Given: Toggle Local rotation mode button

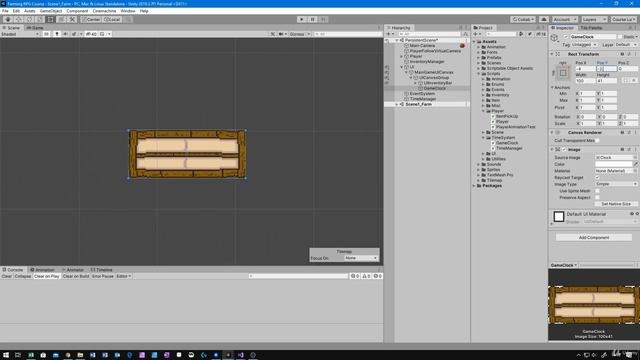Looking at the screenshot, I should (x=112, y=19).
